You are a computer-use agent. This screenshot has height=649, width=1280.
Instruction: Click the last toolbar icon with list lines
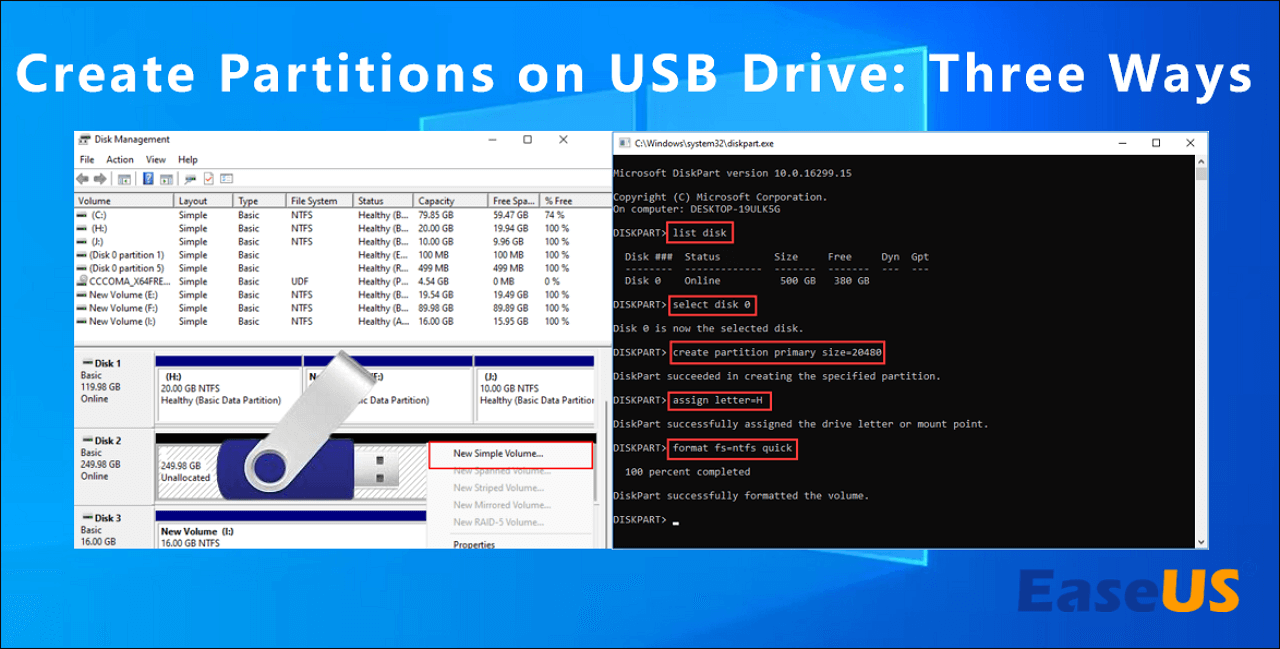coord(226,179)
